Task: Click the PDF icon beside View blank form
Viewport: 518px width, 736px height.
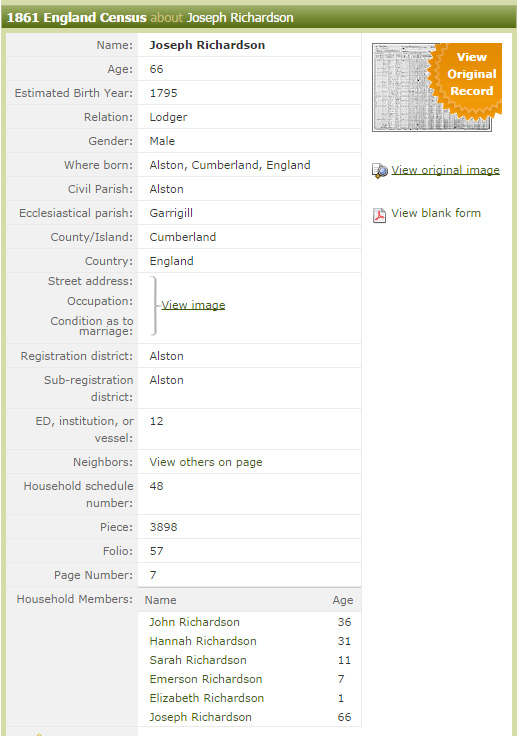Action: (379, 215)
